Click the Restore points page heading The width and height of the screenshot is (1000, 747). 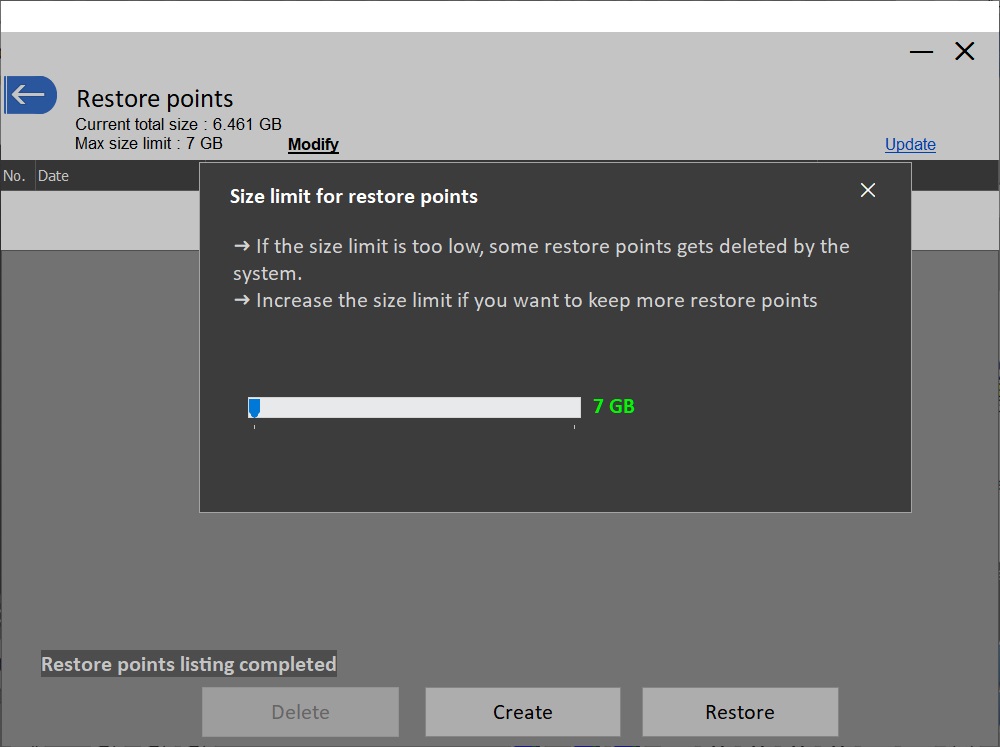155,99
